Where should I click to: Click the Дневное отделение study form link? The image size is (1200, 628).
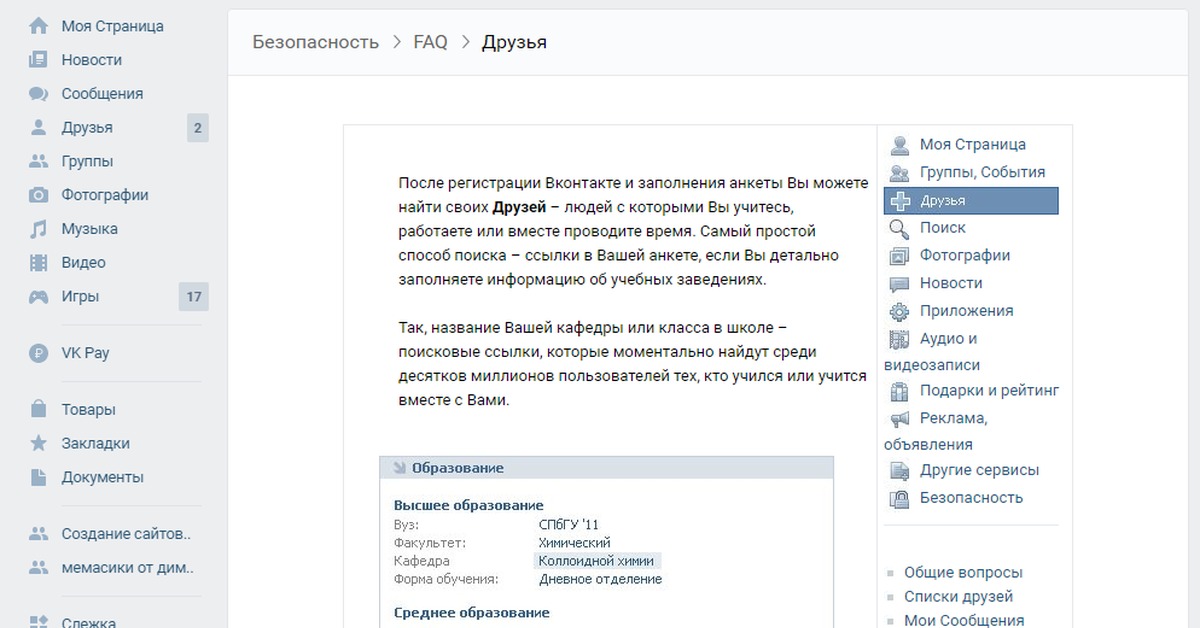click(600, 579)
